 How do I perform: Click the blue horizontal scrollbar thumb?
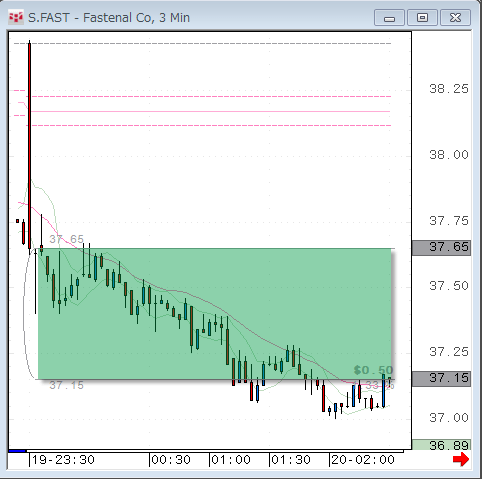[17, 451]
